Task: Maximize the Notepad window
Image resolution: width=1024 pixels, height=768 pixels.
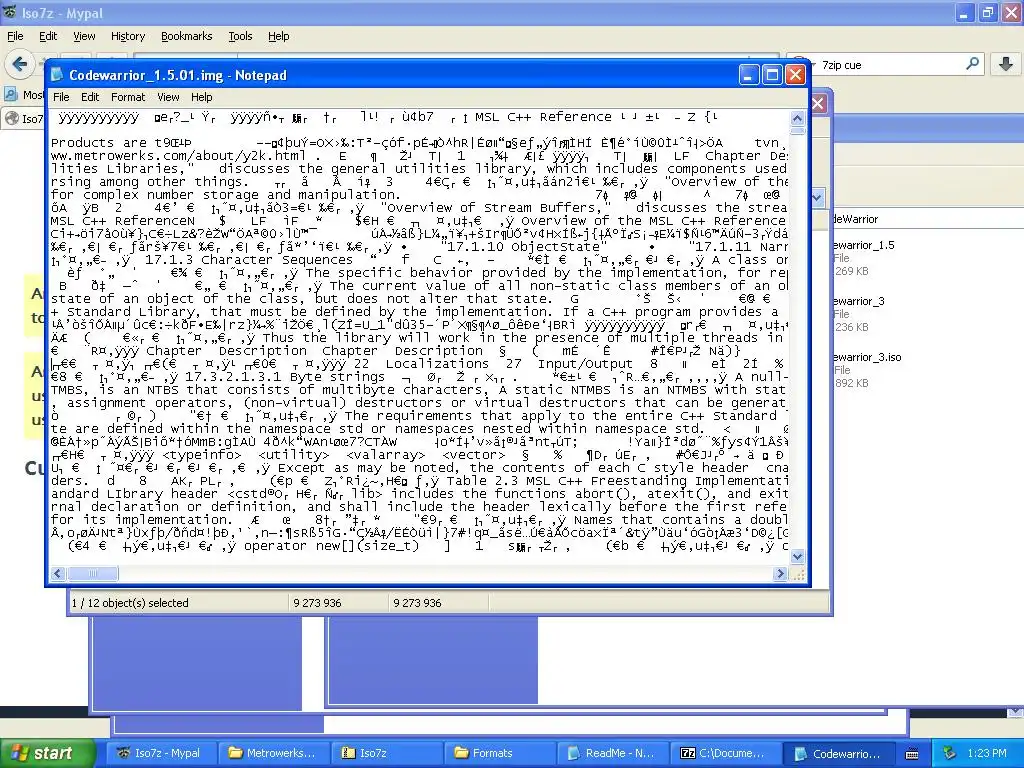Action: (772, 75)
